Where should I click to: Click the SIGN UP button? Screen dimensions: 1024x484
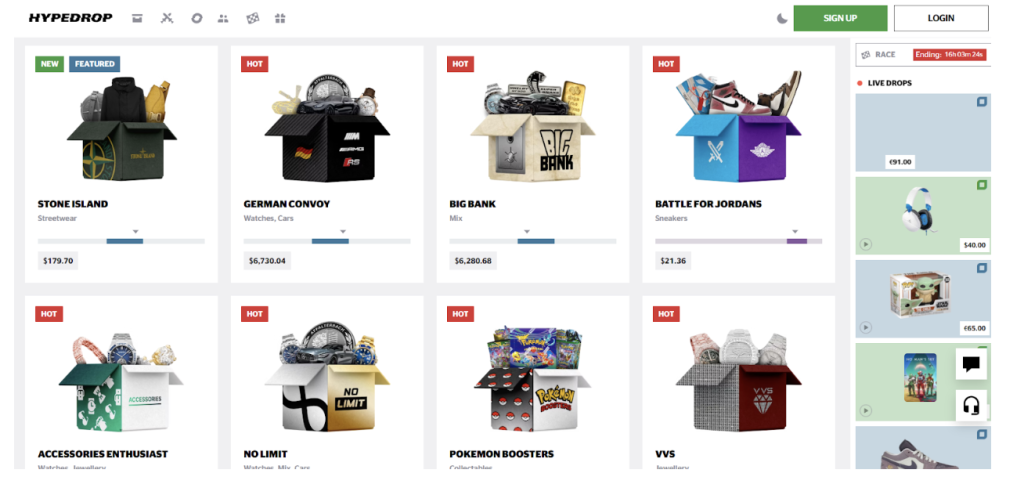(840, 18)
